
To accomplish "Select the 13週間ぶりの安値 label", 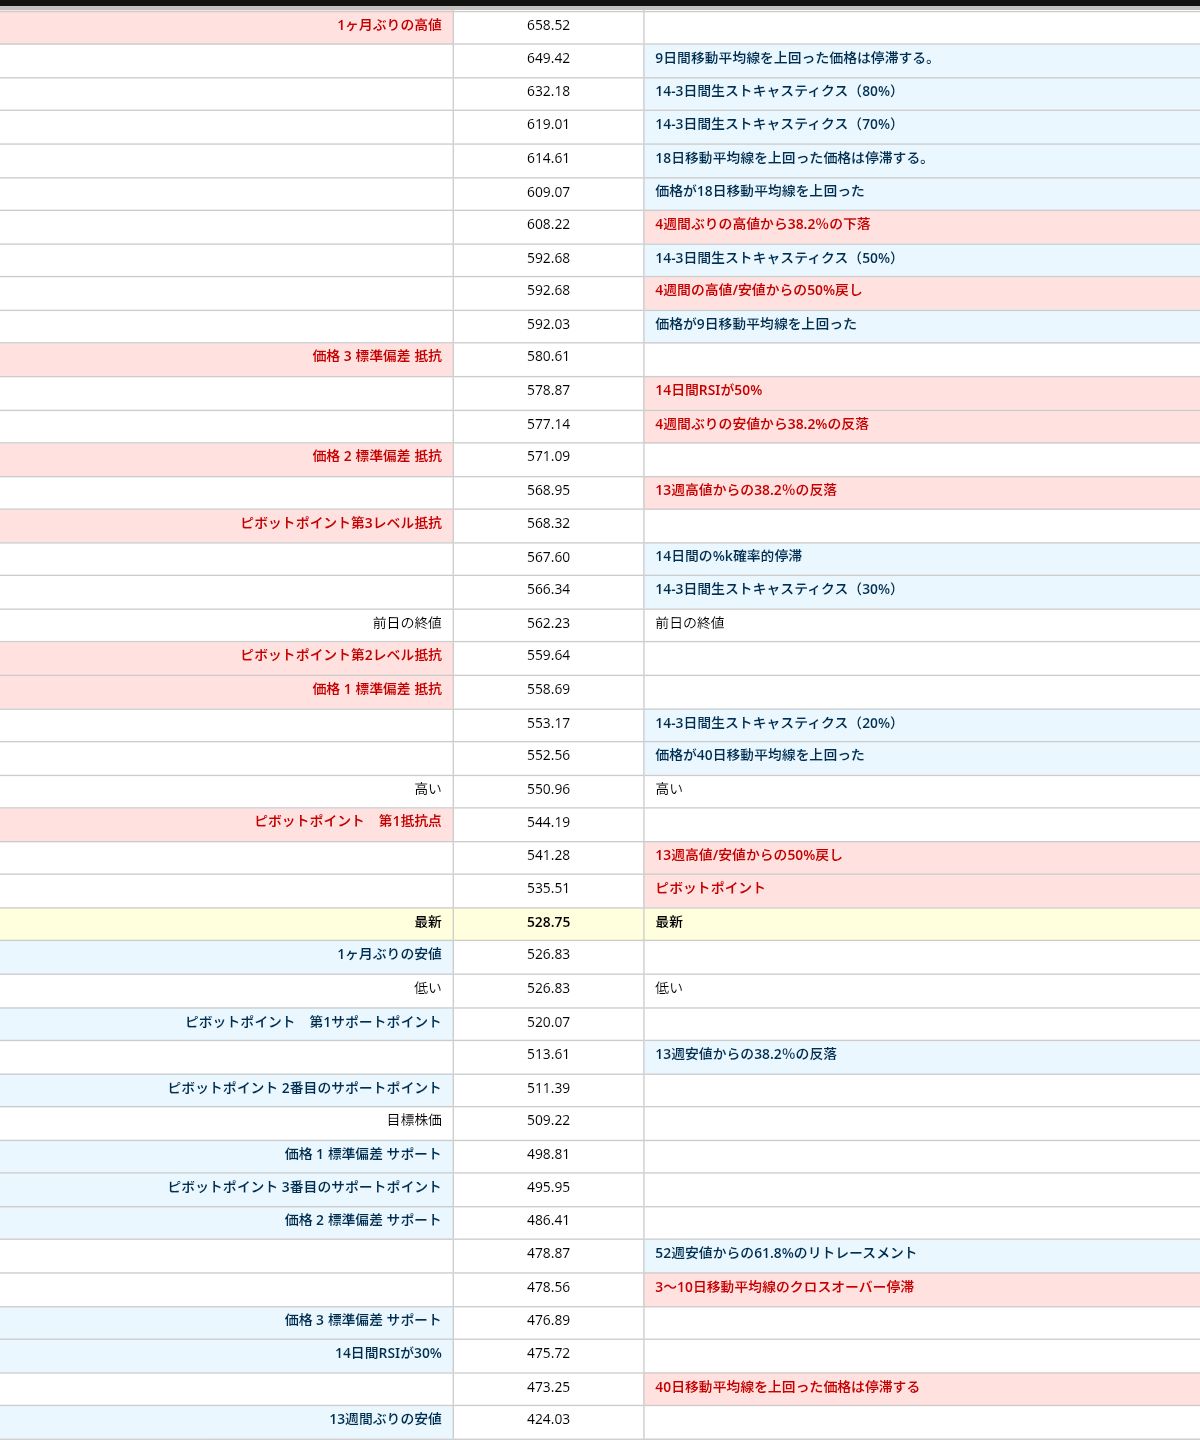I will click(386, 1419).
